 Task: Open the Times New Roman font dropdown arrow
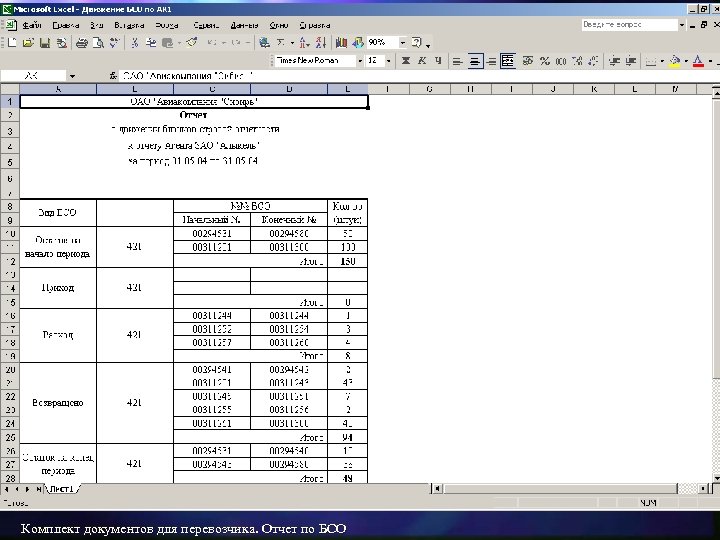click(360, 61)
